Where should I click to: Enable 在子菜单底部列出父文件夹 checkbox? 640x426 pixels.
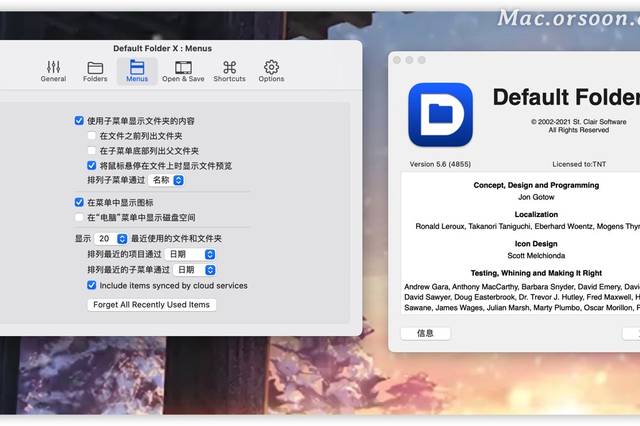[x=92, y=151]
